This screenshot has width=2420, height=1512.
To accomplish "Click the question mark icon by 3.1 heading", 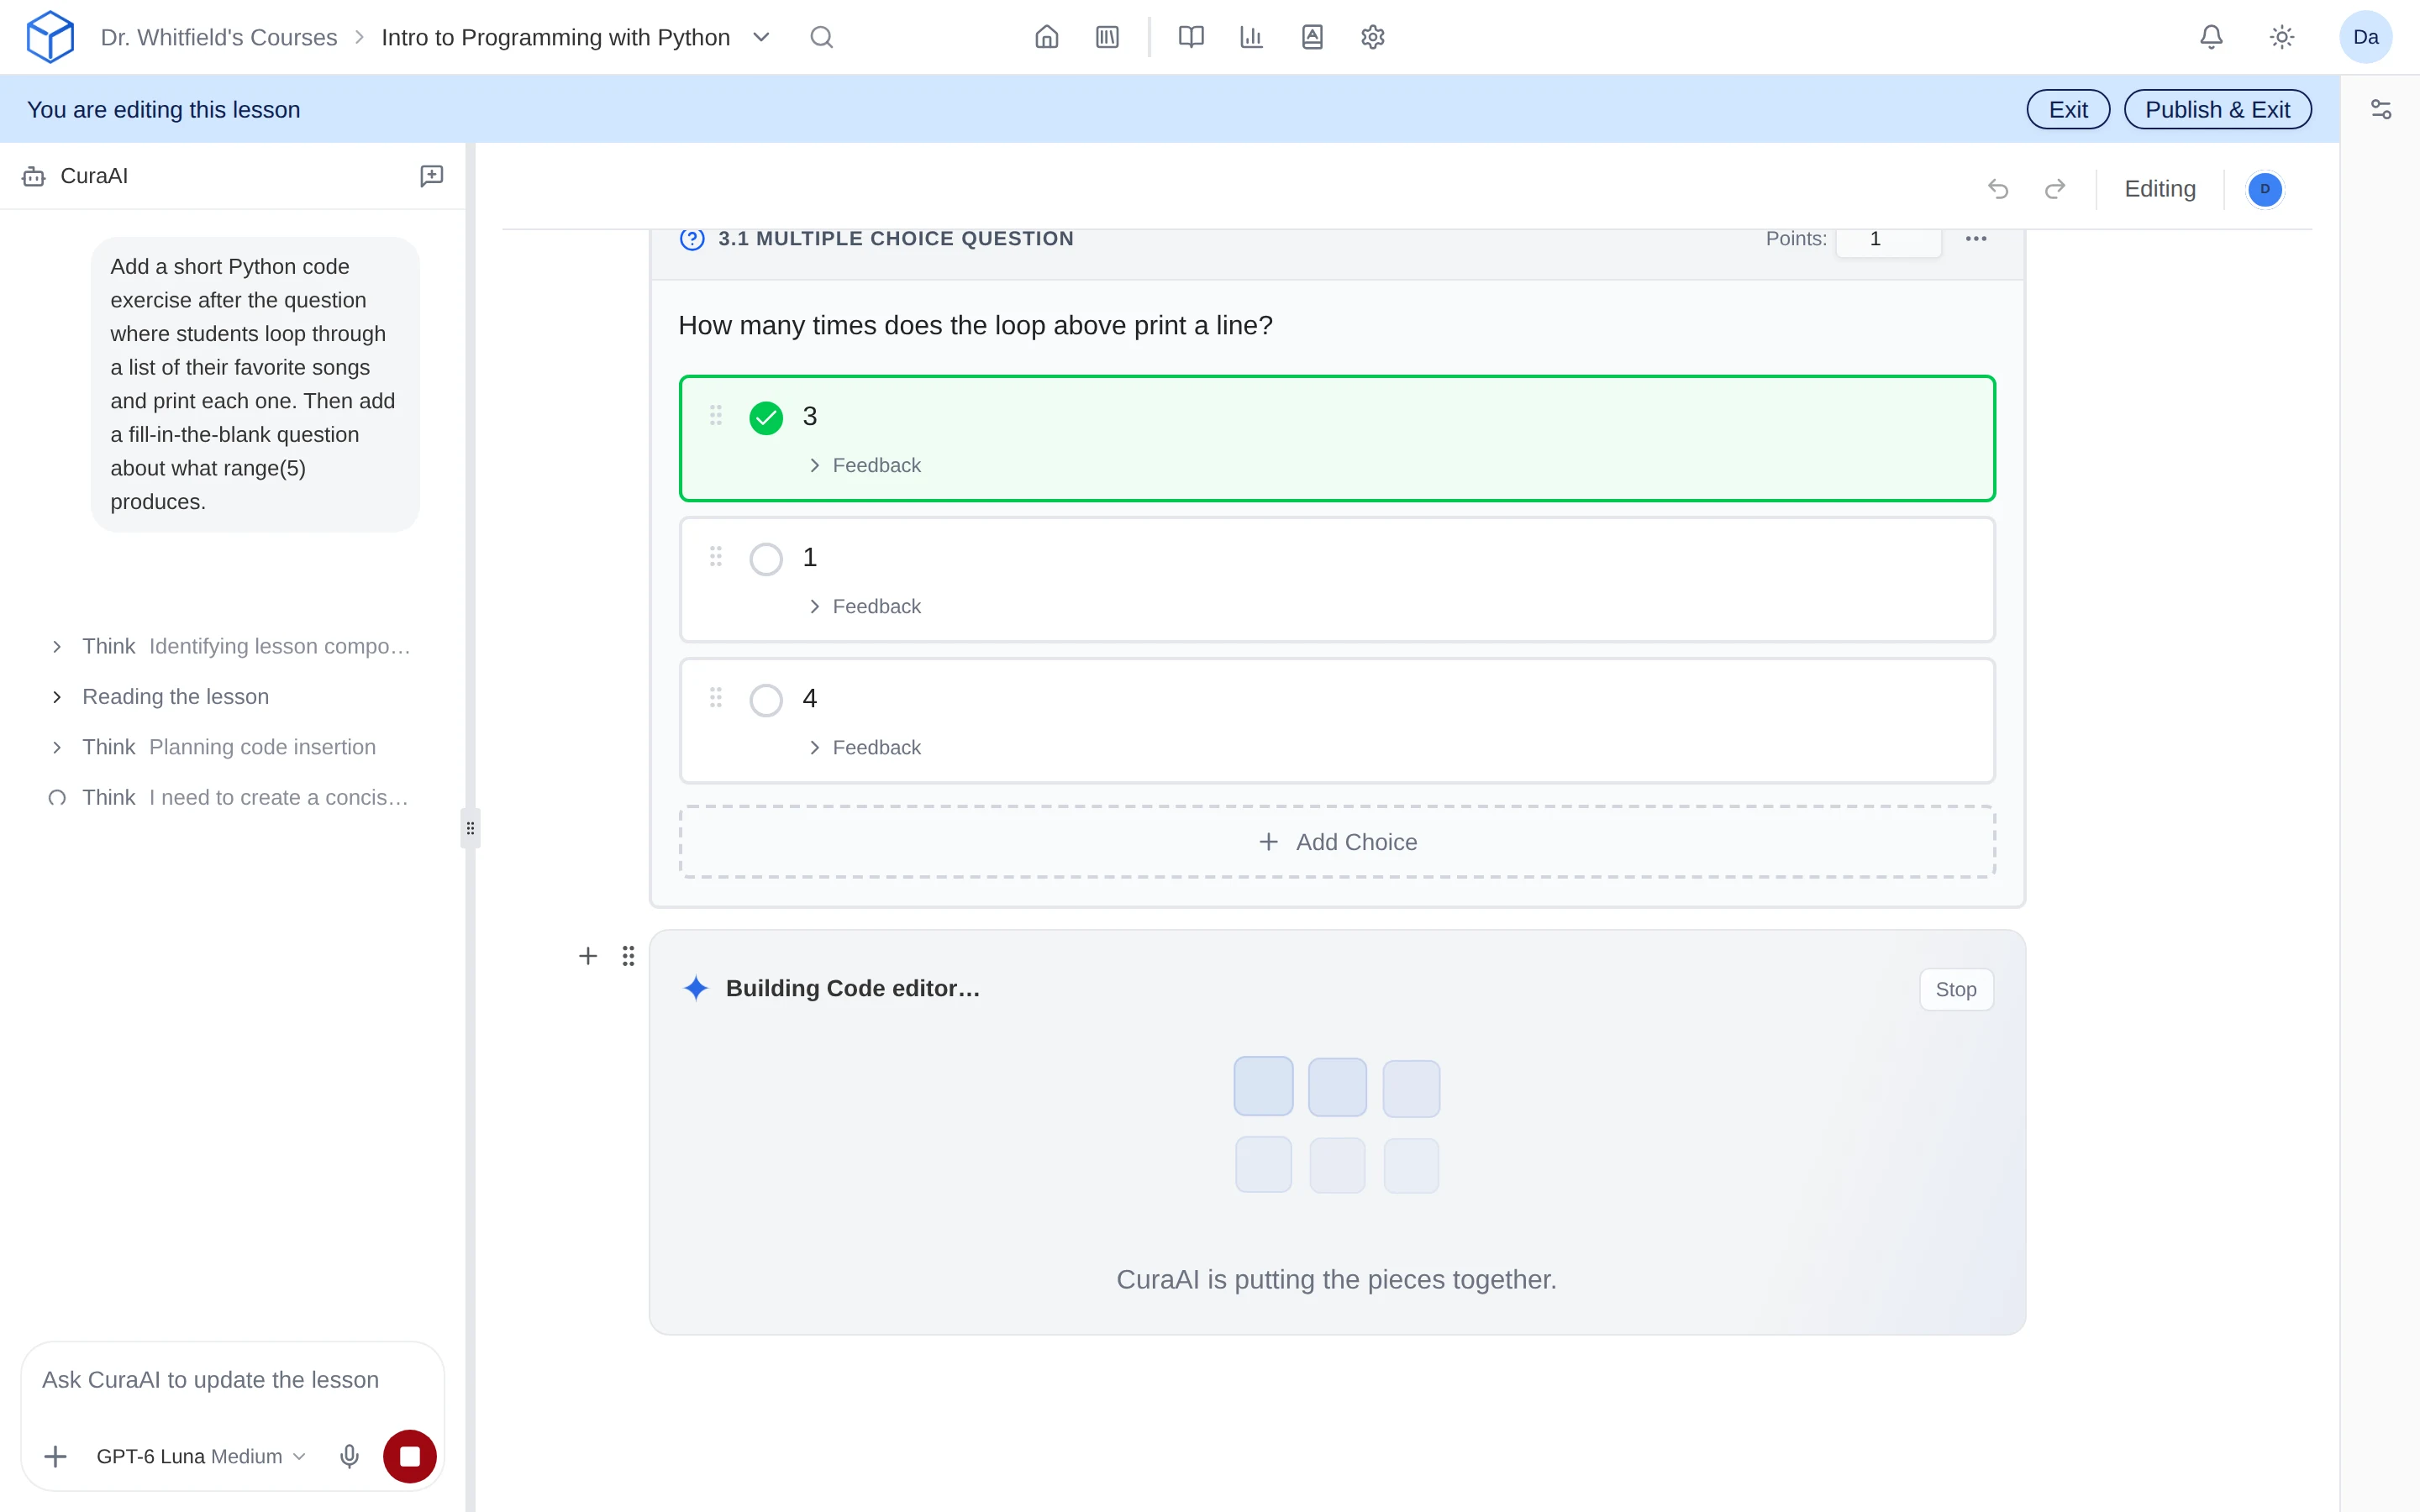I will [692, 238].
